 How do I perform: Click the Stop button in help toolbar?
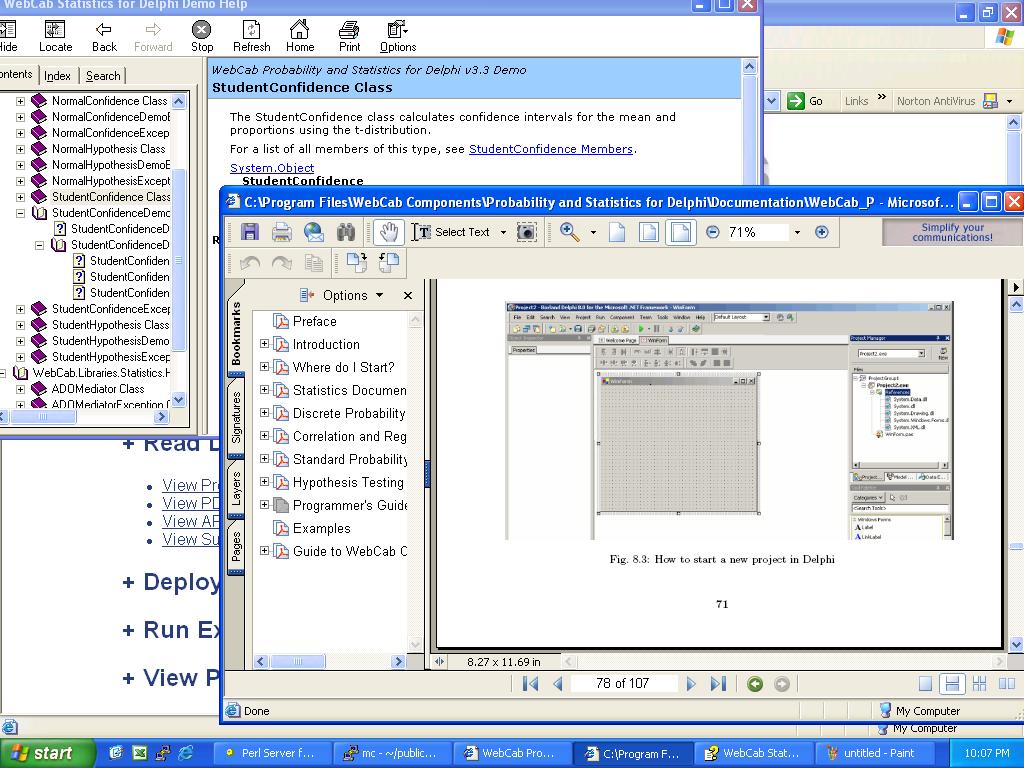pyautogui.click(x=202, y=37)
